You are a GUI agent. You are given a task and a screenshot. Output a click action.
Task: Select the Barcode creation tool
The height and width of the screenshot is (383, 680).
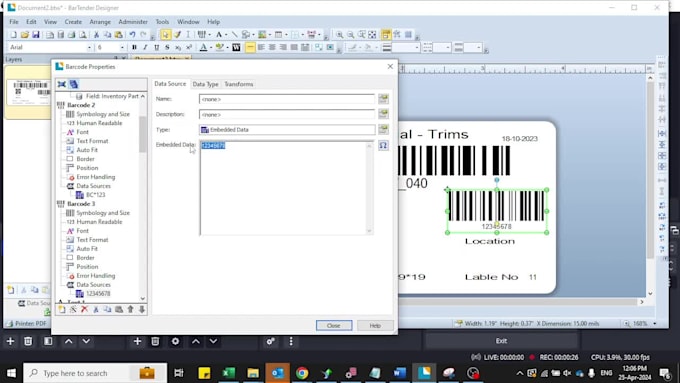[201, 35]
